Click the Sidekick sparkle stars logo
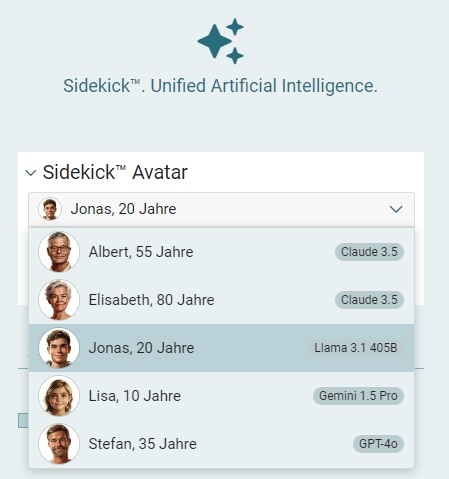This screenshot has height=479, width=449. (x=220, y=41)
